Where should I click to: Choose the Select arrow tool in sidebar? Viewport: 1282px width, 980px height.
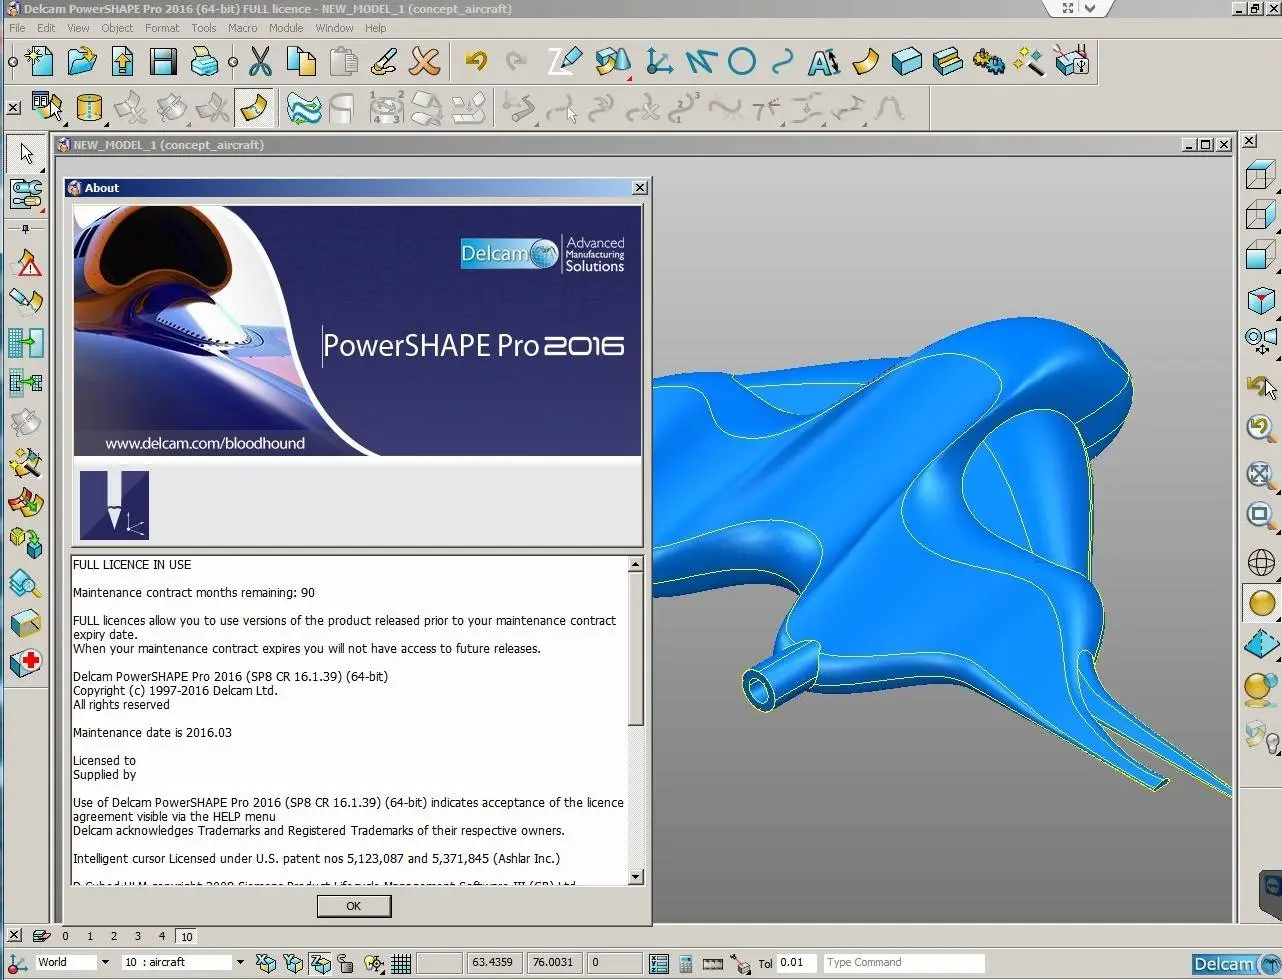26,153
